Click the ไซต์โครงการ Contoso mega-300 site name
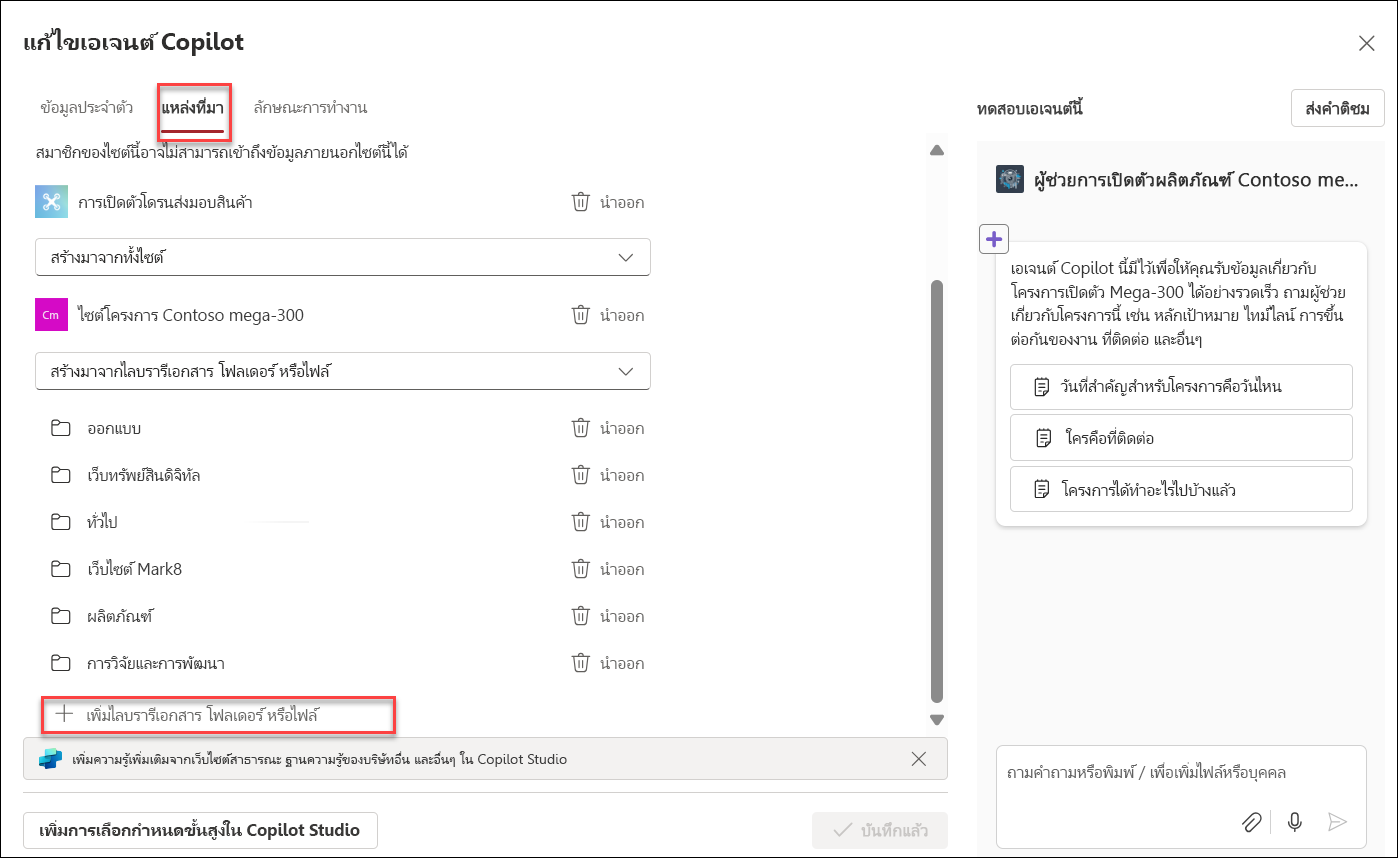The width and height of the screenshot is (1398, 858). tap(191, 315)
